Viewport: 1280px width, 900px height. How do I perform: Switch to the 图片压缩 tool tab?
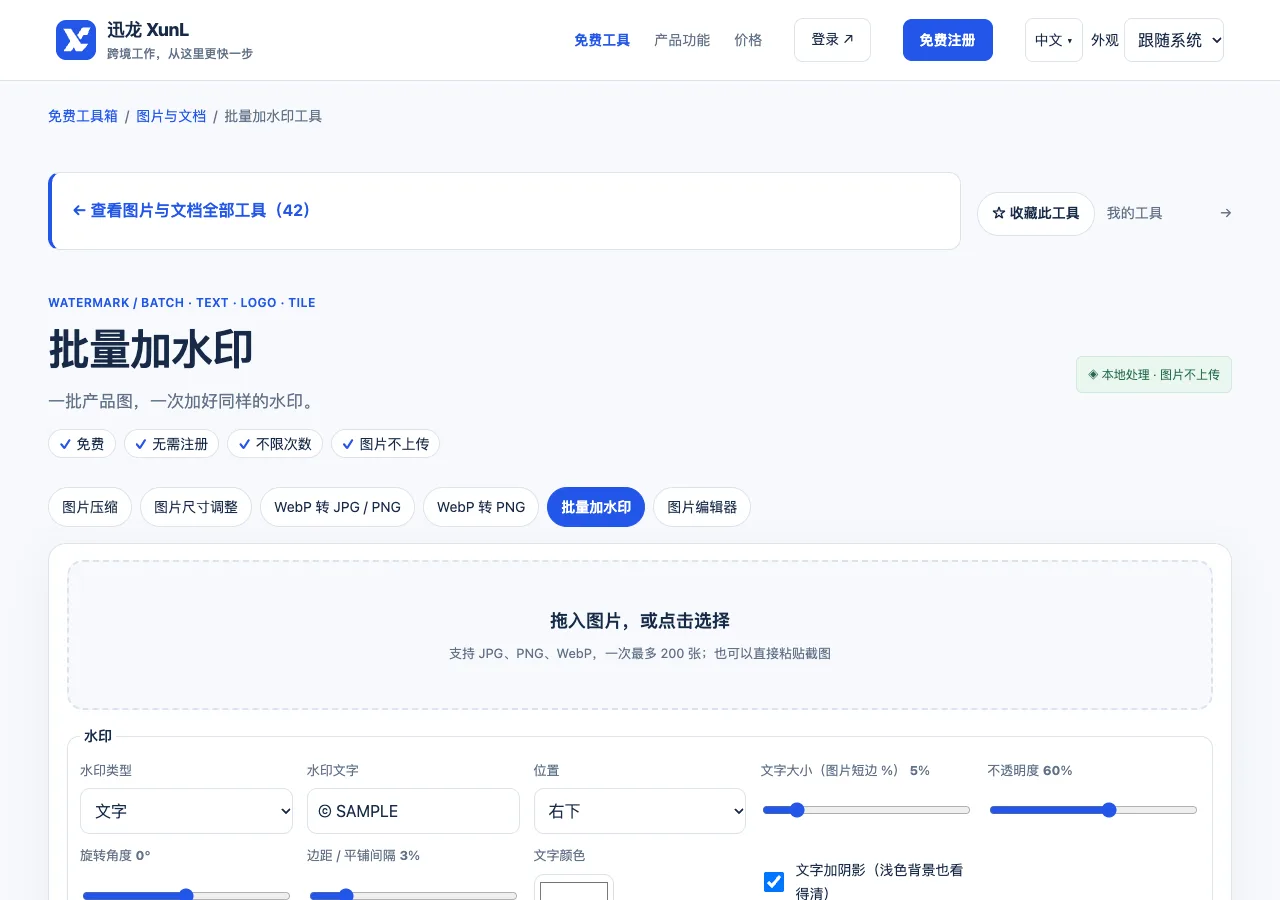tap(90, 507)
